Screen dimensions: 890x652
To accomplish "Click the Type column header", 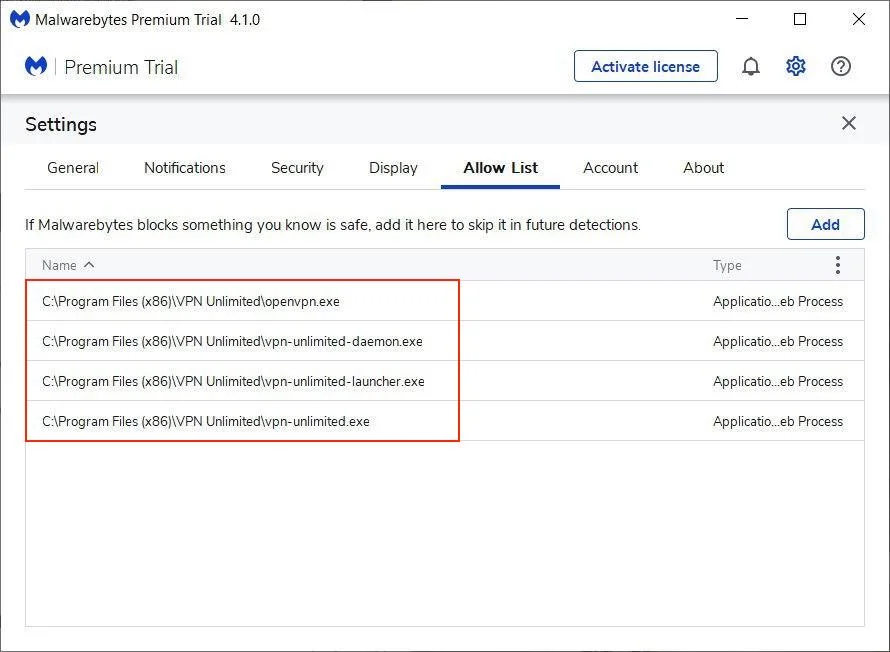I will [x=727, y=265].
